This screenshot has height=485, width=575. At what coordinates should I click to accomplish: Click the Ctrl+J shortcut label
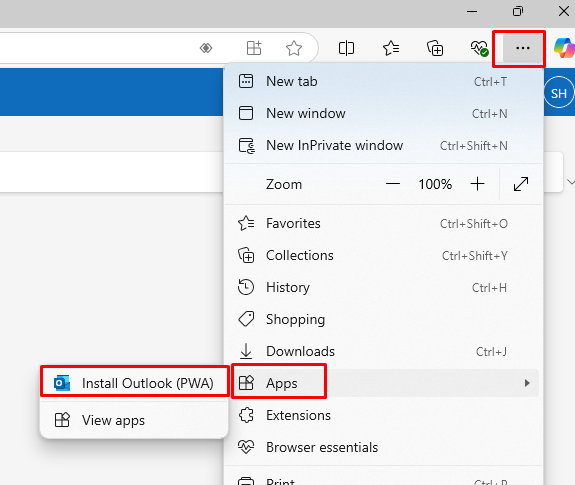[x=491, y=352]
